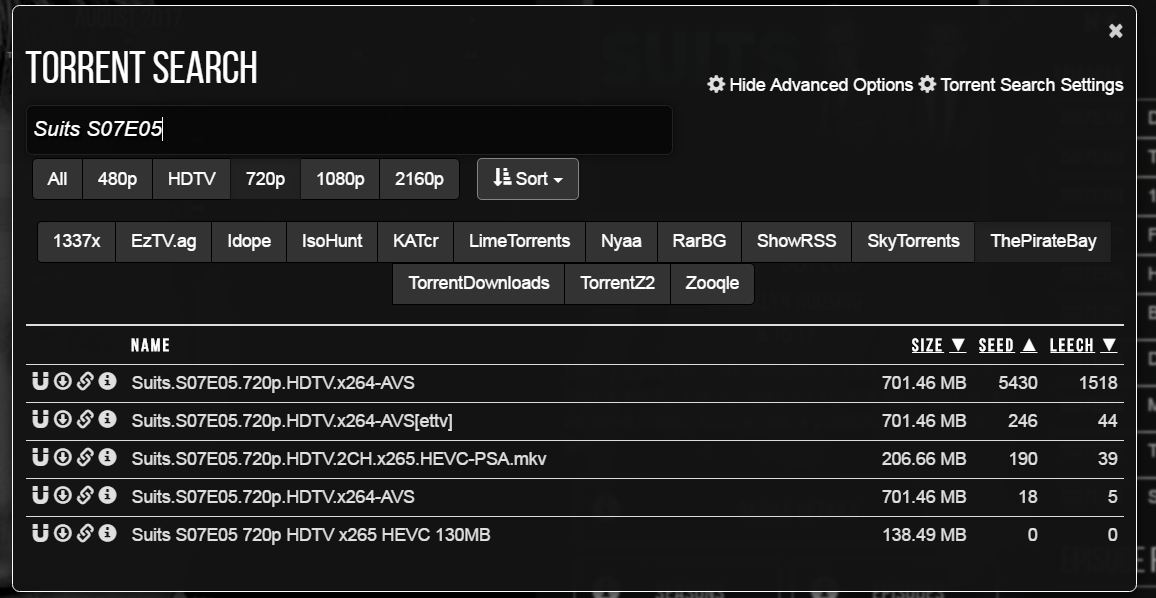The width and height of the screenshot is (1156, 598).
Task: Toggle the Nyaa search provider
Action: [621, 242]
